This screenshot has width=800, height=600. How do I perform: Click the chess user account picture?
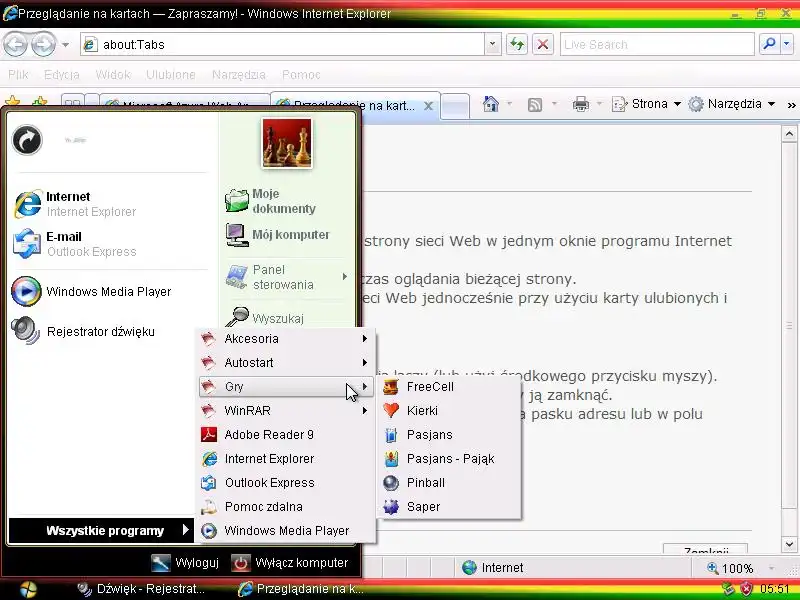(287, 143)
